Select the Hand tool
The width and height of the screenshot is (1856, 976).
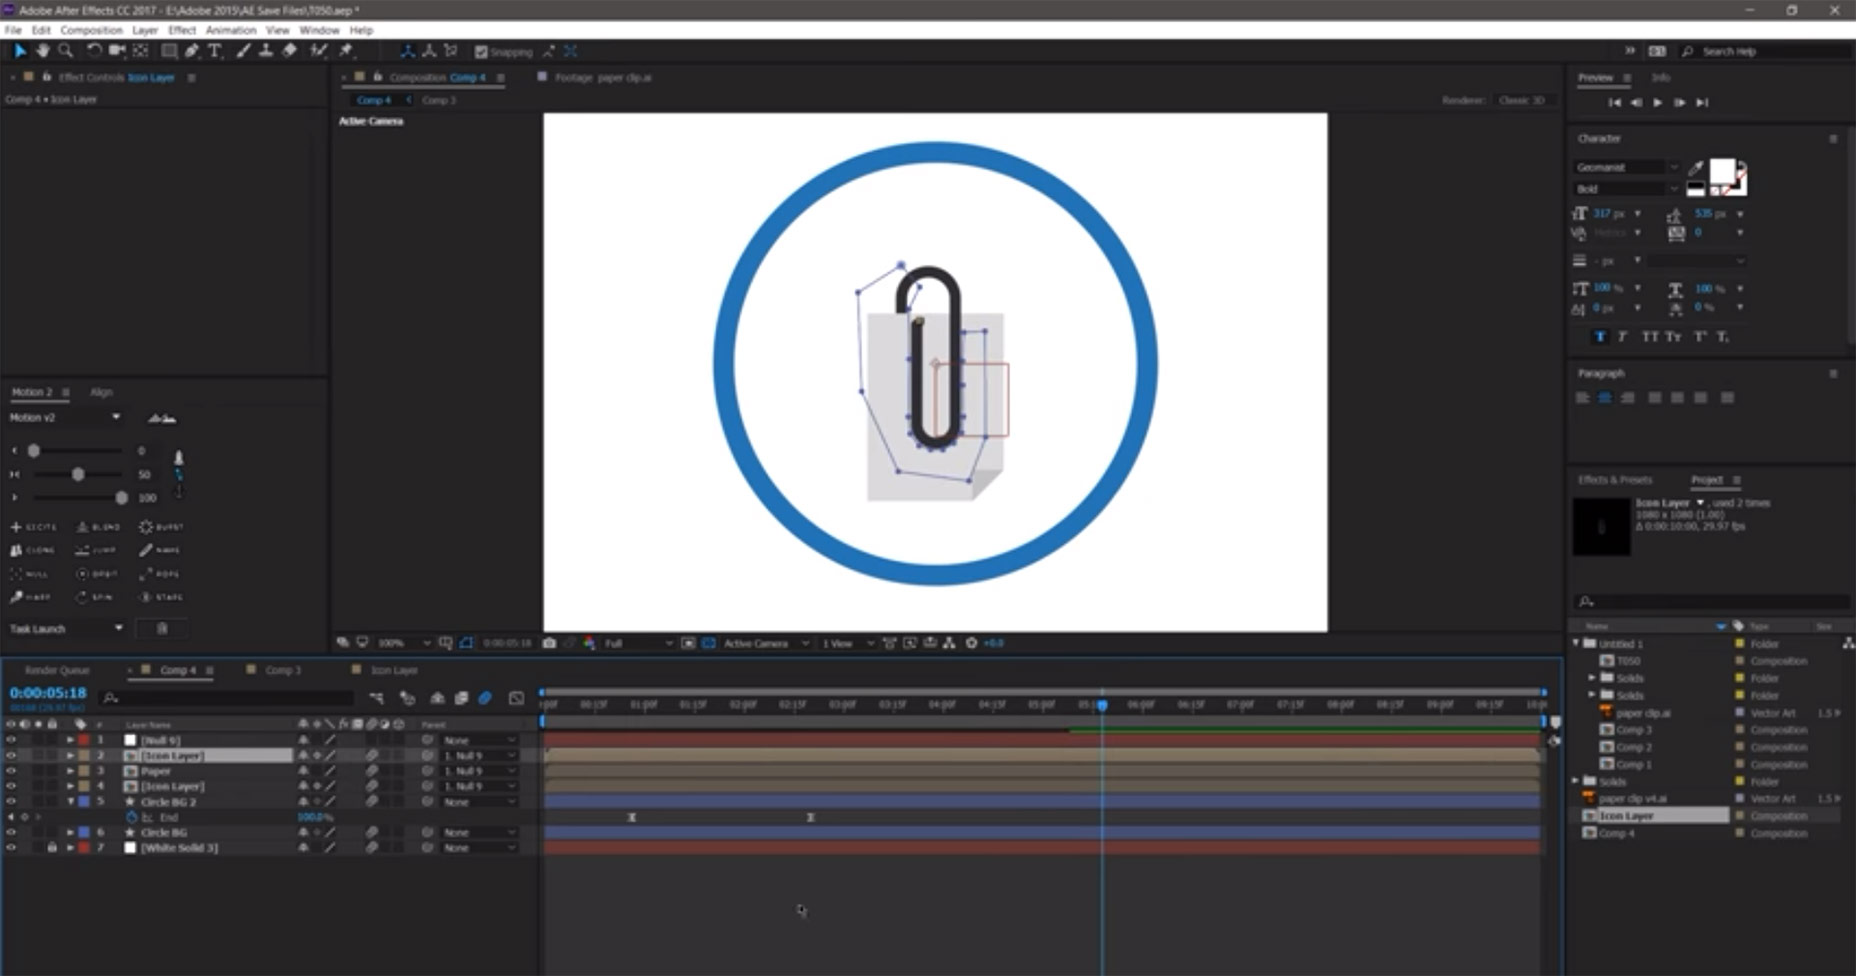[x=42, y=51]
